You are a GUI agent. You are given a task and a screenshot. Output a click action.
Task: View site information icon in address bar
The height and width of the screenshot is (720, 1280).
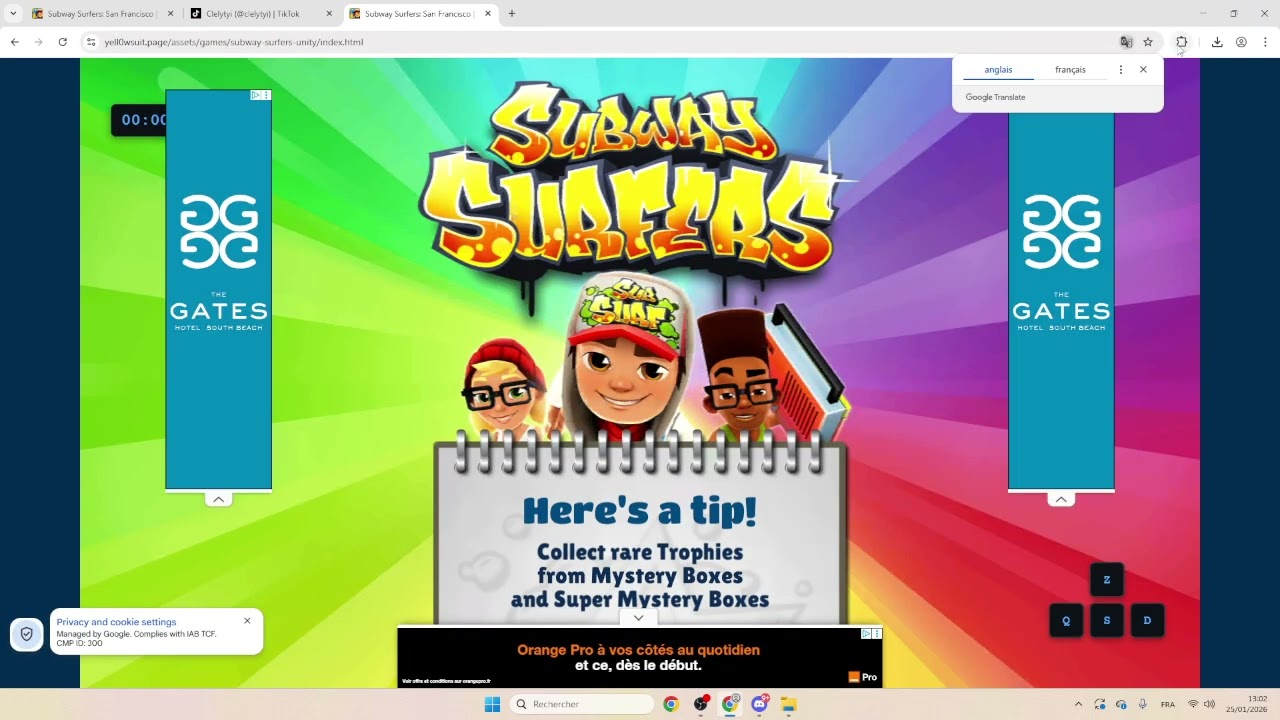[x=90, y=42]
